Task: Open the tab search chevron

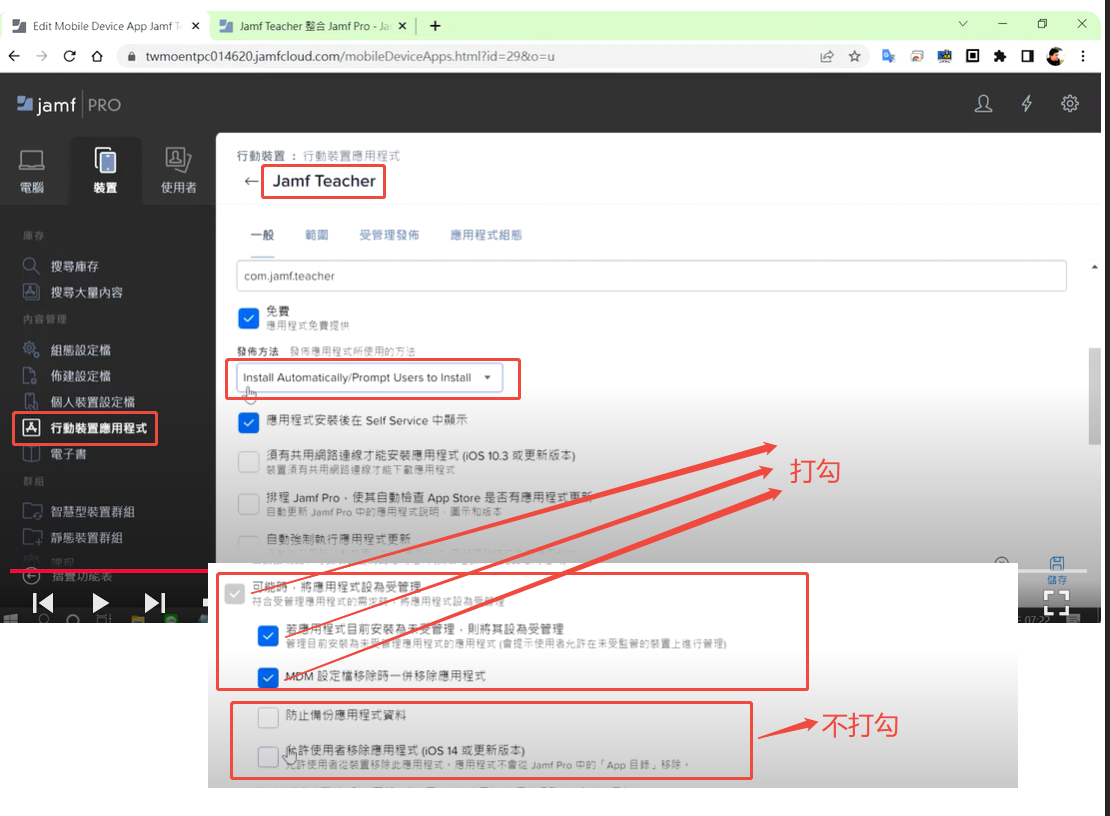Action: 963,24
